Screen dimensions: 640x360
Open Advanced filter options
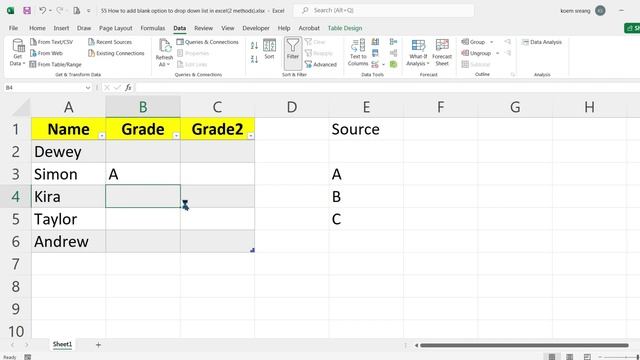[x=321, y=64]
